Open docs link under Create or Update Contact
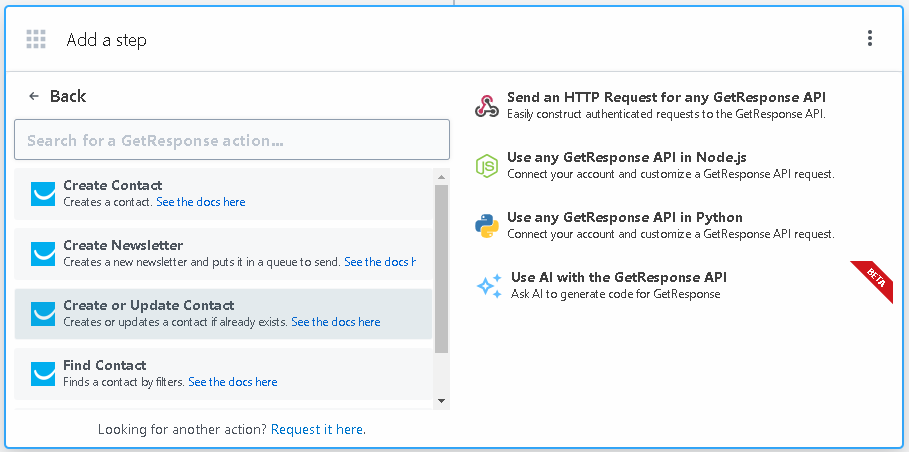The width and height of the screenshot is (909, 452). click(336, 322)
